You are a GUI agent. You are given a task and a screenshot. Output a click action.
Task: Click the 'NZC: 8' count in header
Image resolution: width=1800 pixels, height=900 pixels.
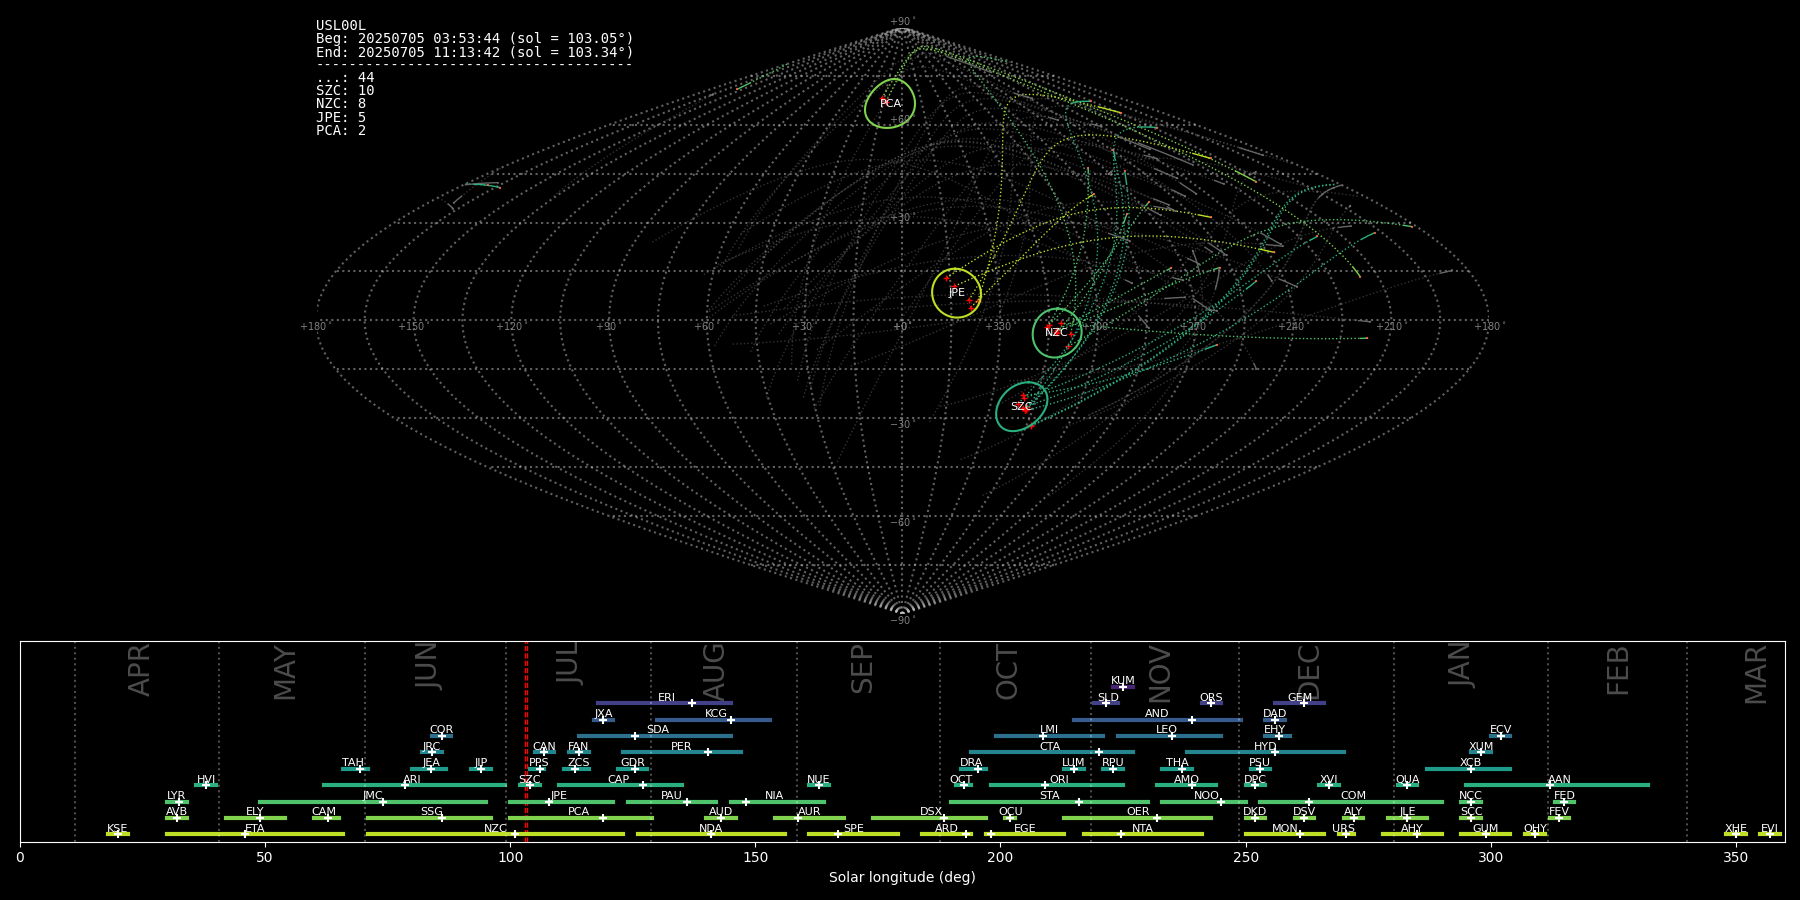[341, 104]
